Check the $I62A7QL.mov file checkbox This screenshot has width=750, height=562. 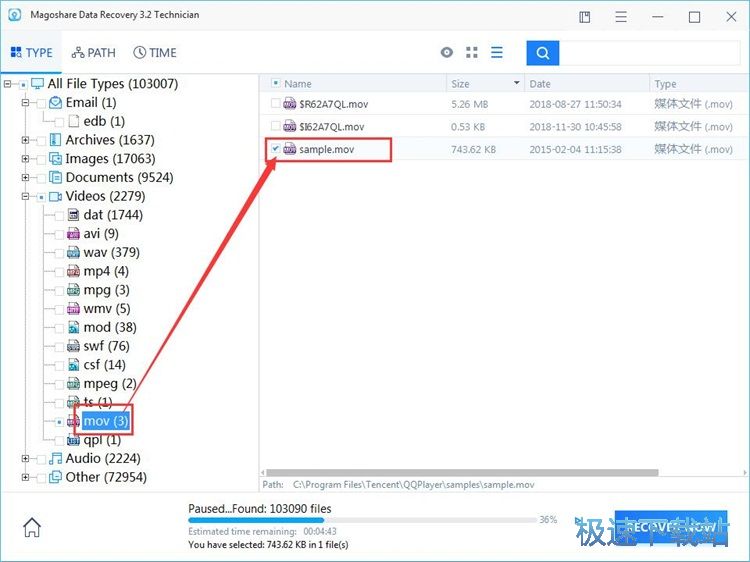point(276,126)
